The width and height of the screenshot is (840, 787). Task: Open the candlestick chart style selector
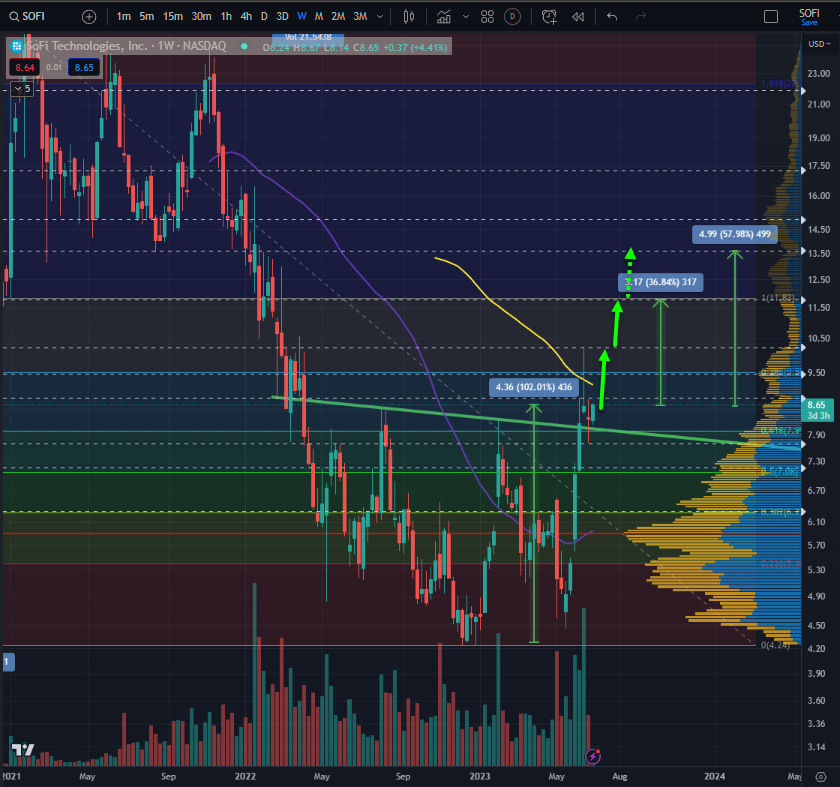pos(409,17)
